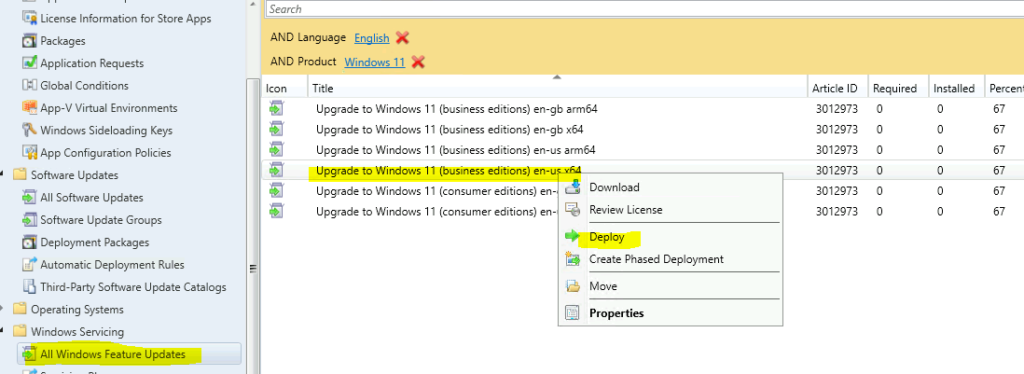Screen dimensions: 1024x374
Task: Select the Windows Servicing folder node
Action: 77,332
